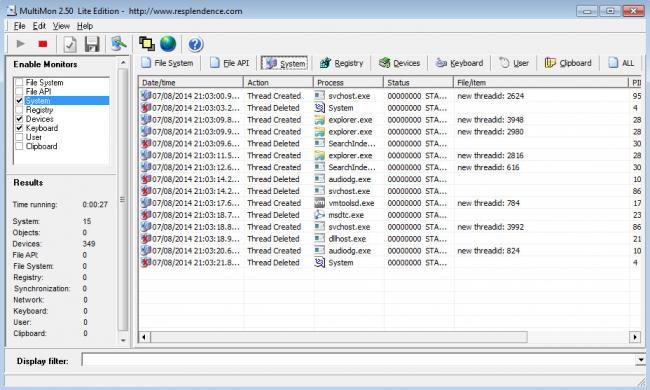Image resolution: width=650 pixels, height=390 pixels.
Task: Disable the System monitor checkbox
Action: coord(19,100)
